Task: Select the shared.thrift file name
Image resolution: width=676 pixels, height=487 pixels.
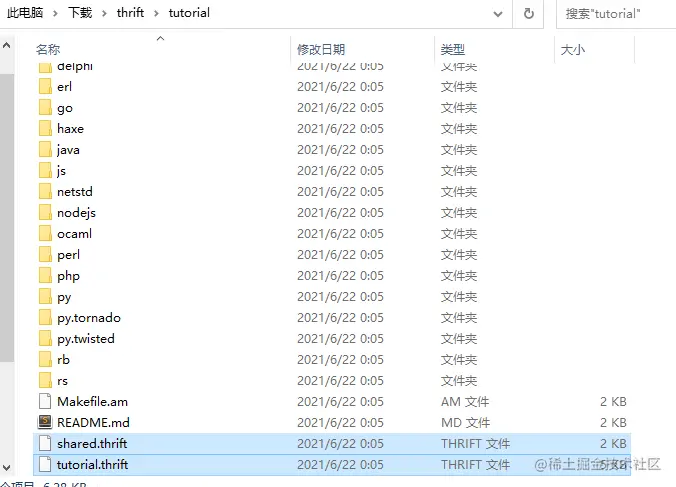Action: pos(92,443)
